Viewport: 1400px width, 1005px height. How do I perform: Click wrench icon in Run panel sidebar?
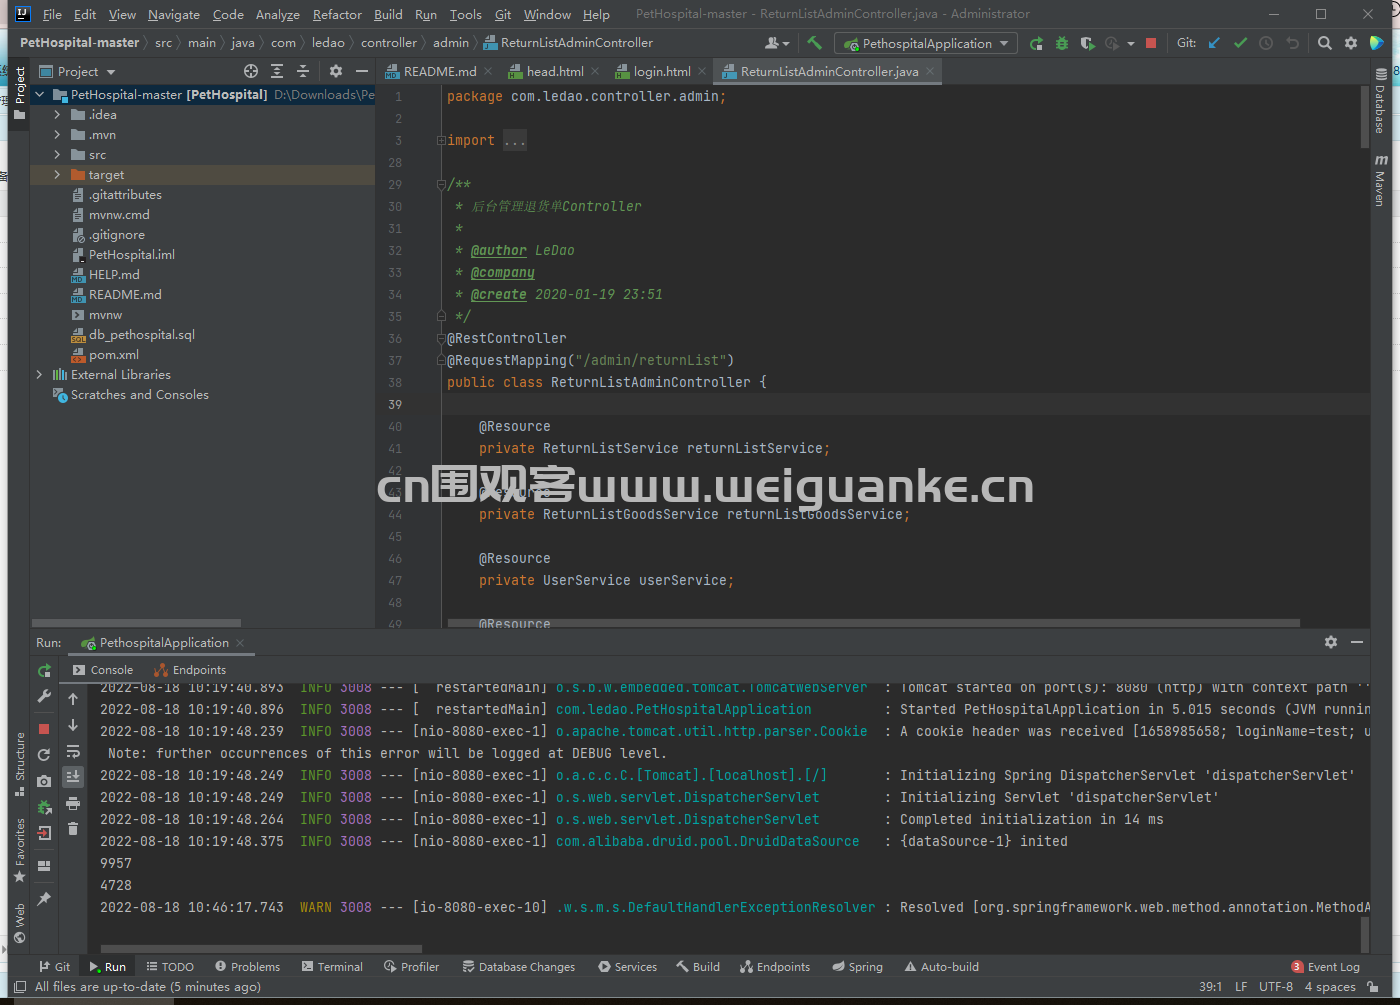44,696
